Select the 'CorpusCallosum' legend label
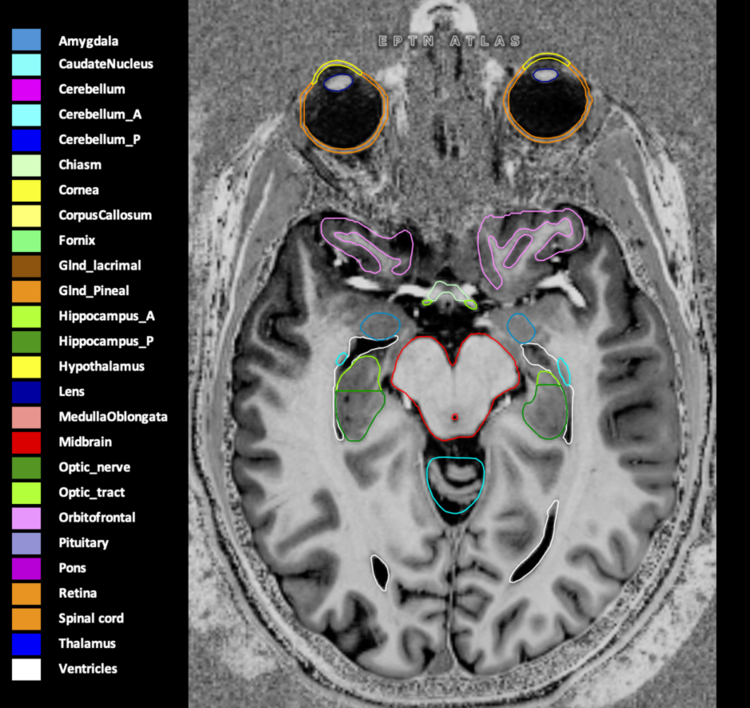 (105, 216)
